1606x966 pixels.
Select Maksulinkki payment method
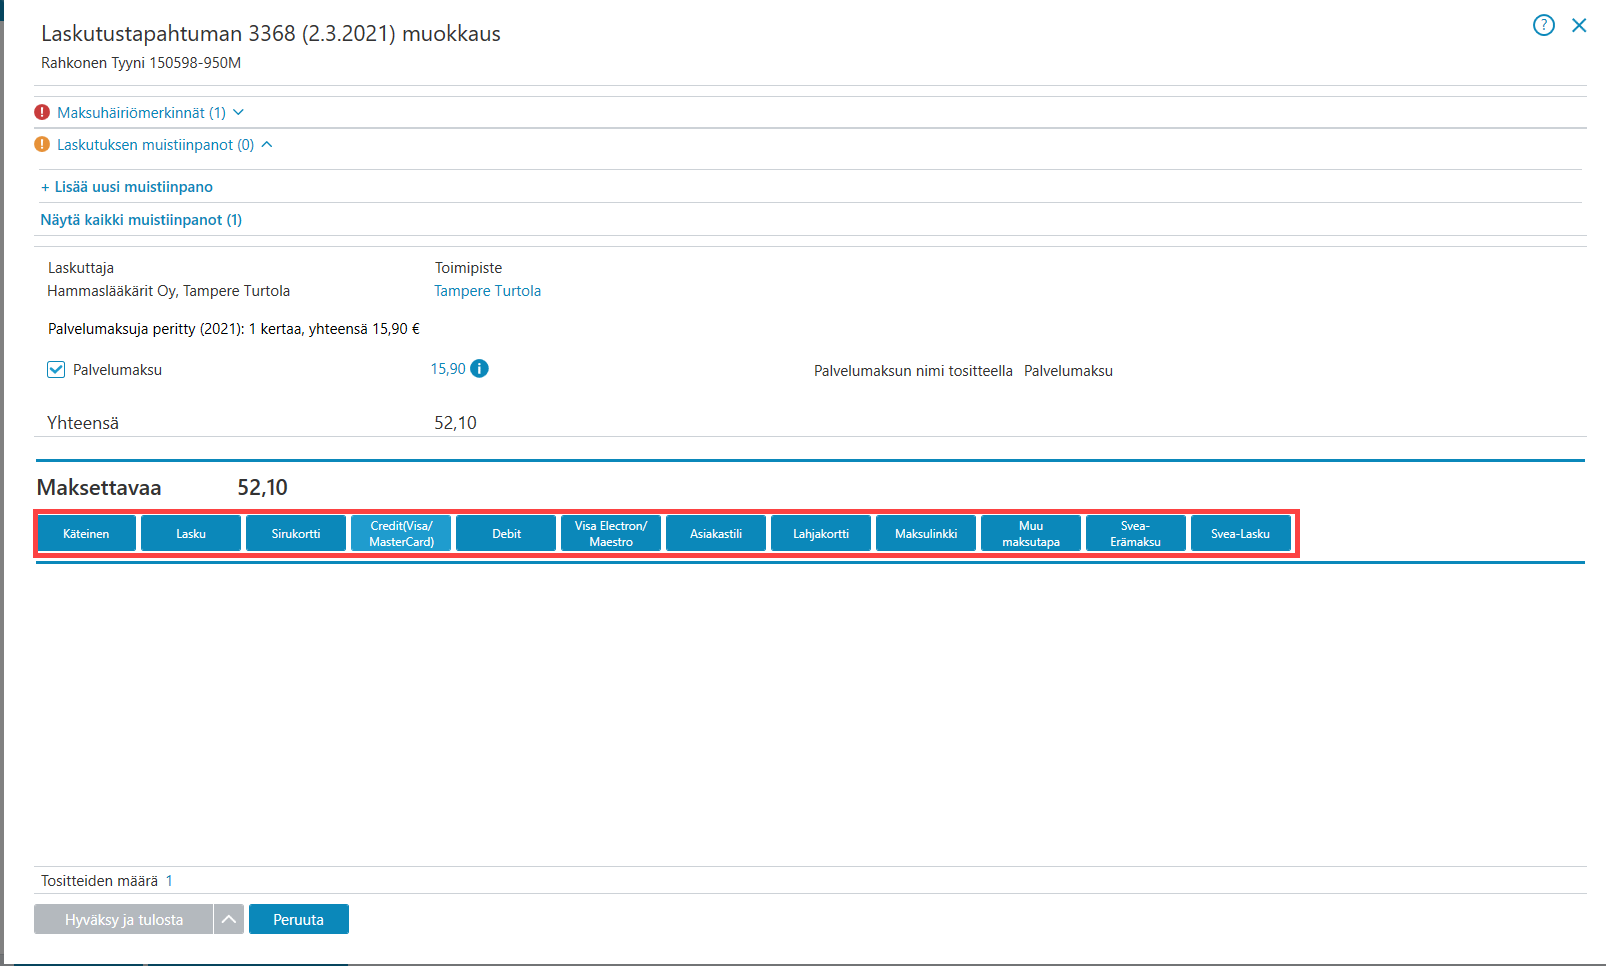tap(926, 533)
